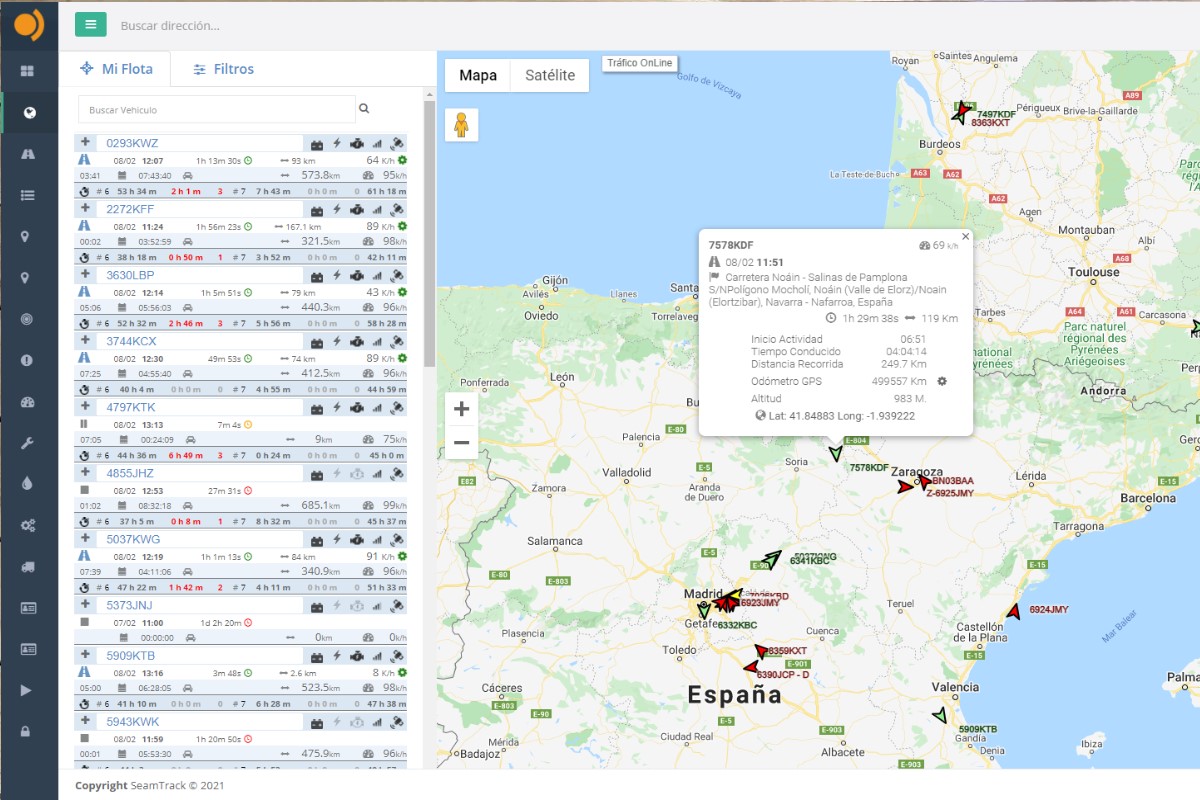1200x800 pixels.
Task: Open the Filtros tab
Action: point(224,69)
